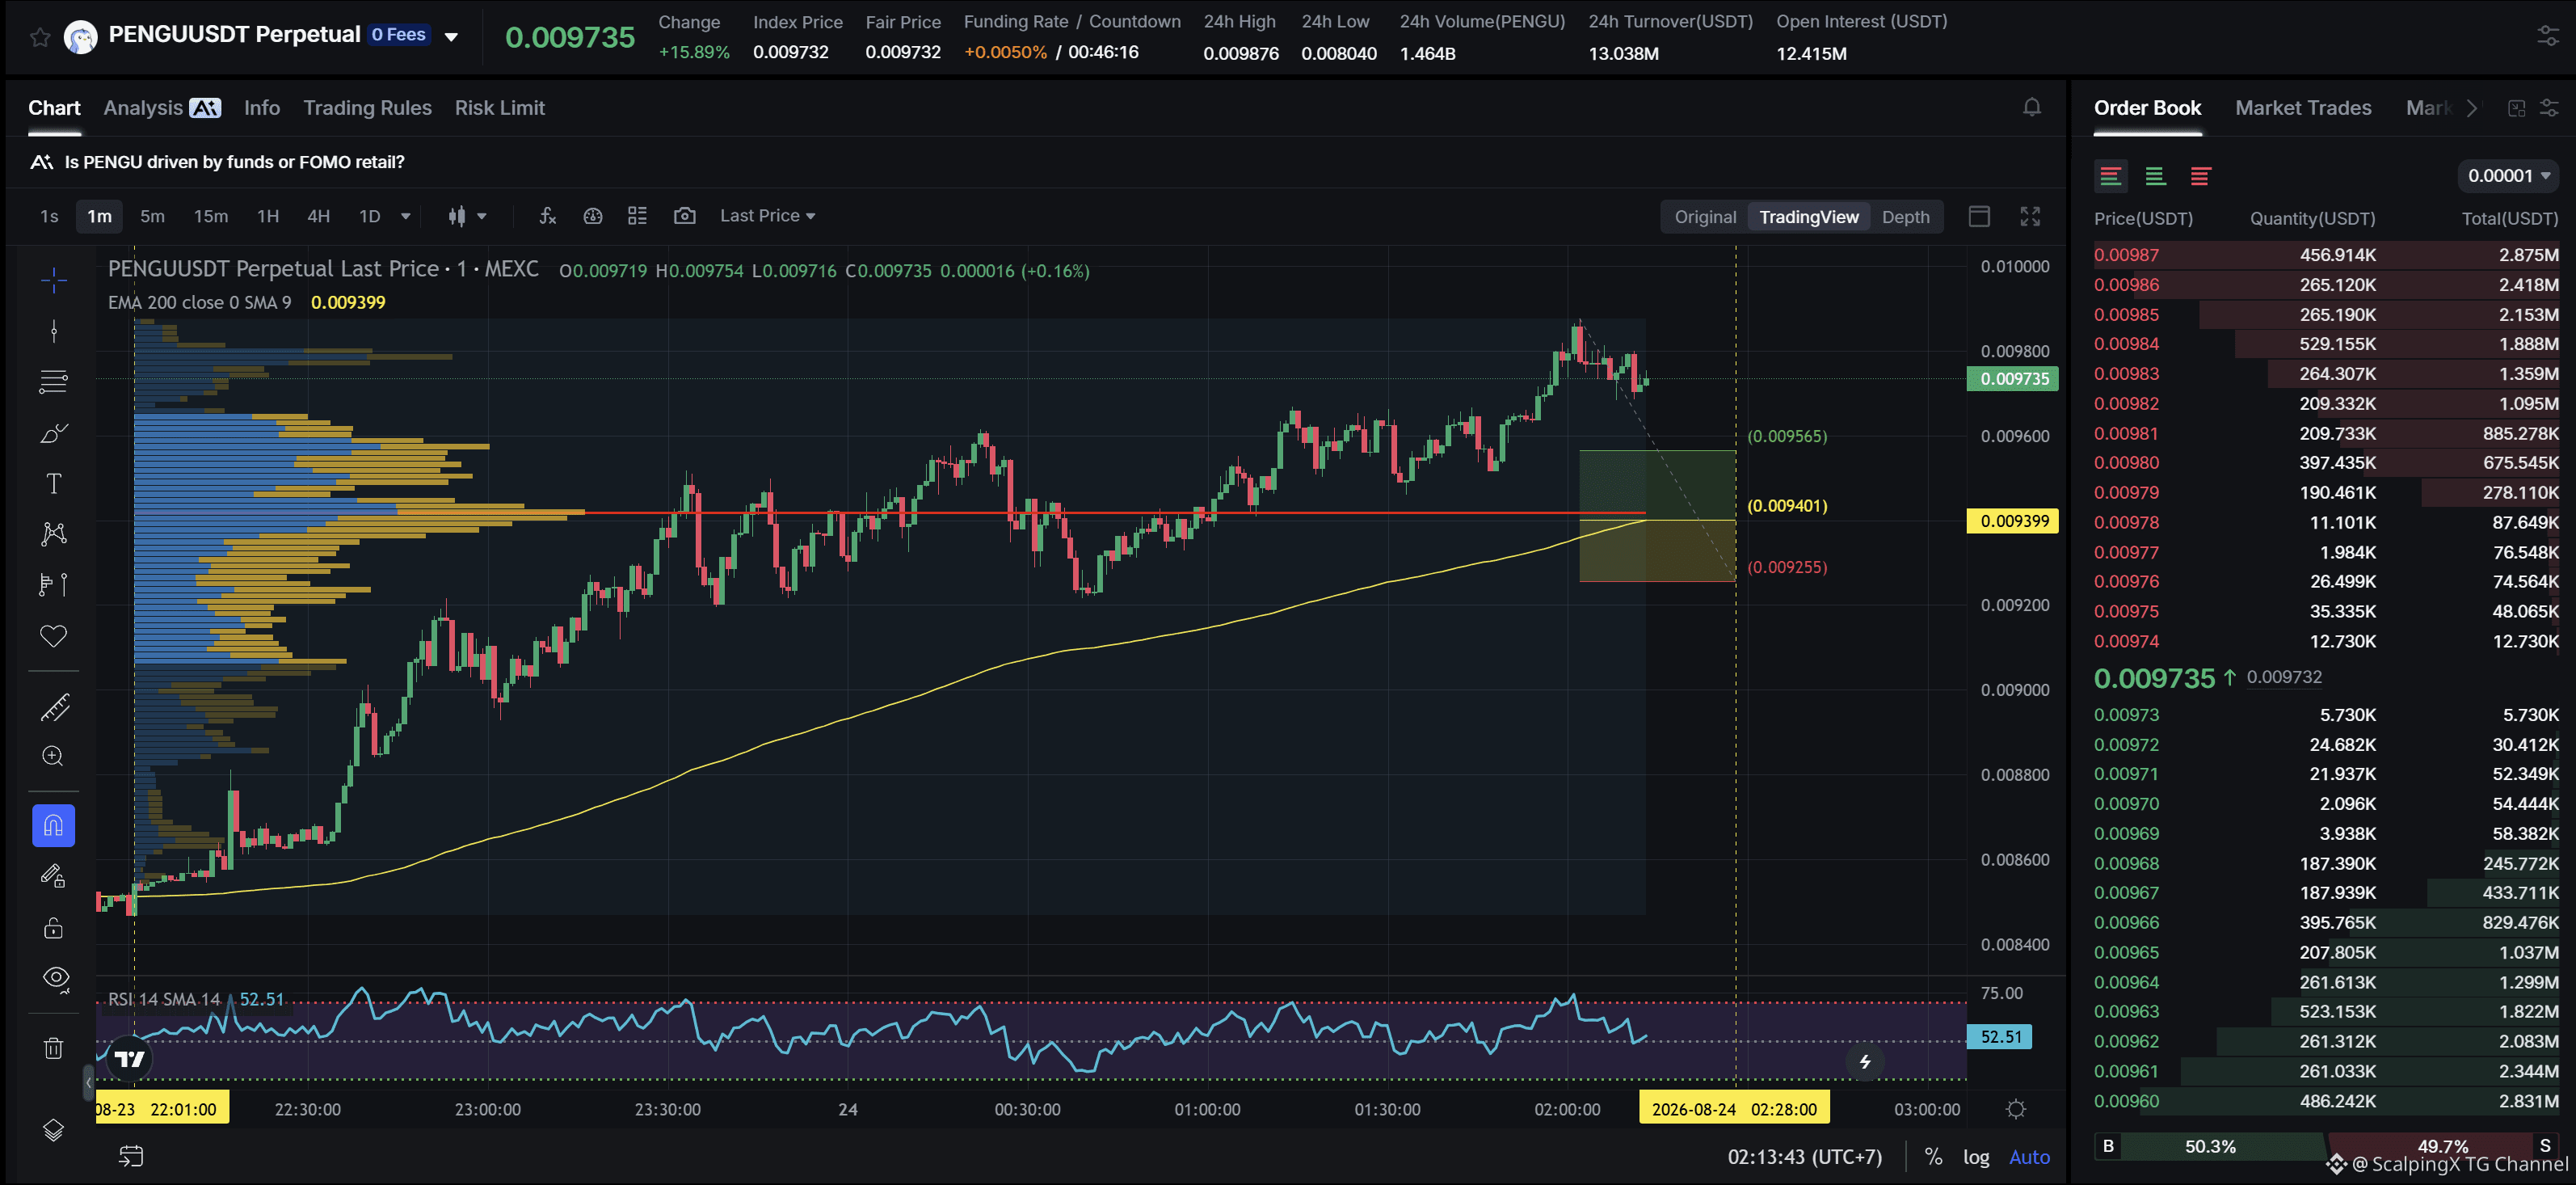Open the candlestick chart type dropdown
Screen dimensions: 2576x1185
click(467, 216)
